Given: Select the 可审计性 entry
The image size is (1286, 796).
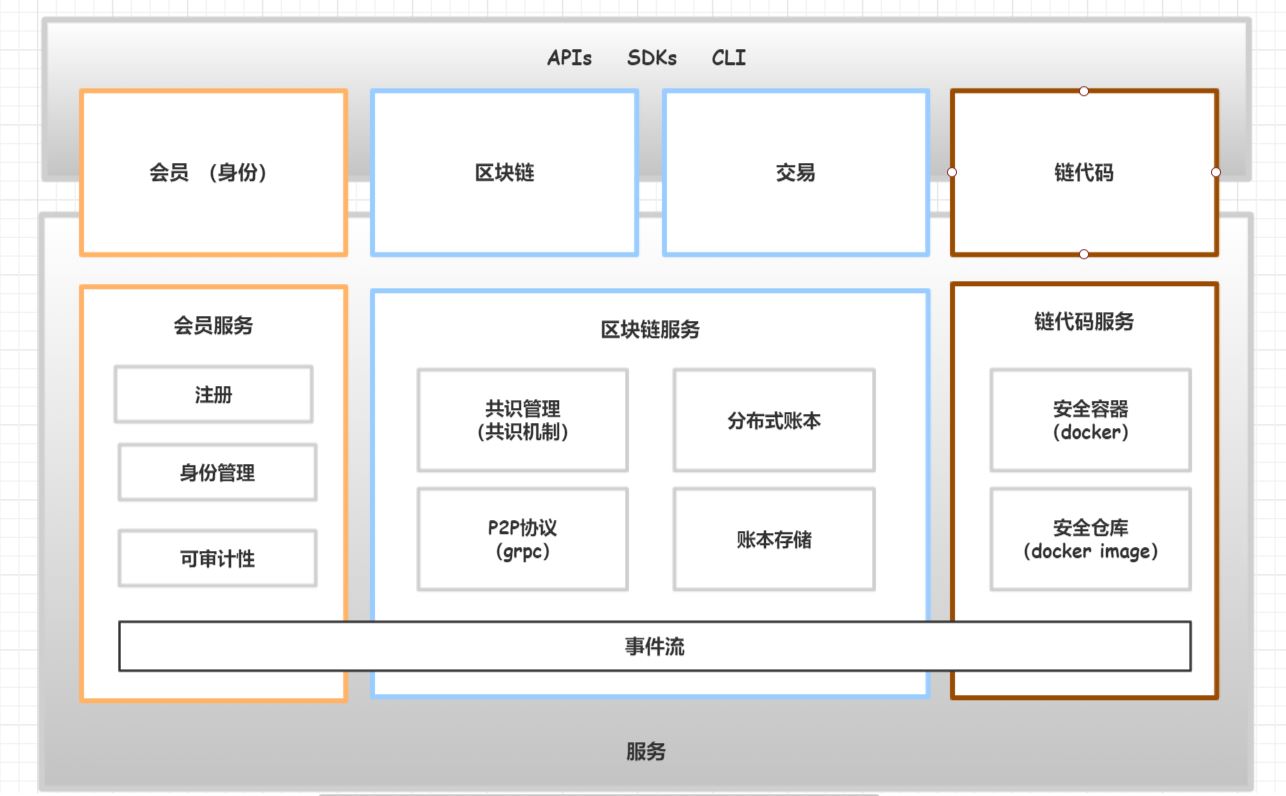Looking at the screenshot, I should click(216, 558).
